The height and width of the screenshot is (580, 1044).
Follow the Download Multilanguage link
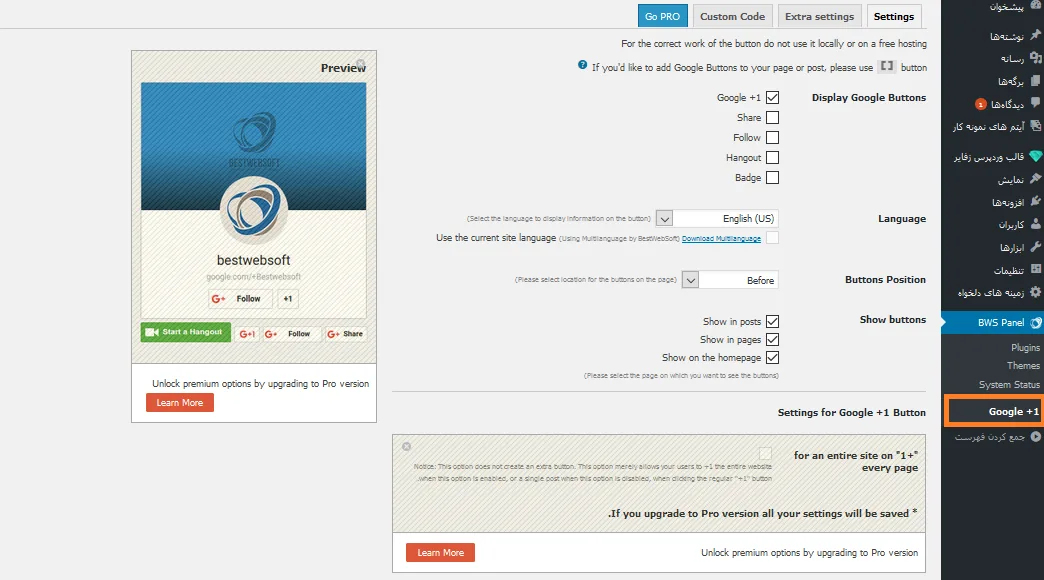pos(721,238)
